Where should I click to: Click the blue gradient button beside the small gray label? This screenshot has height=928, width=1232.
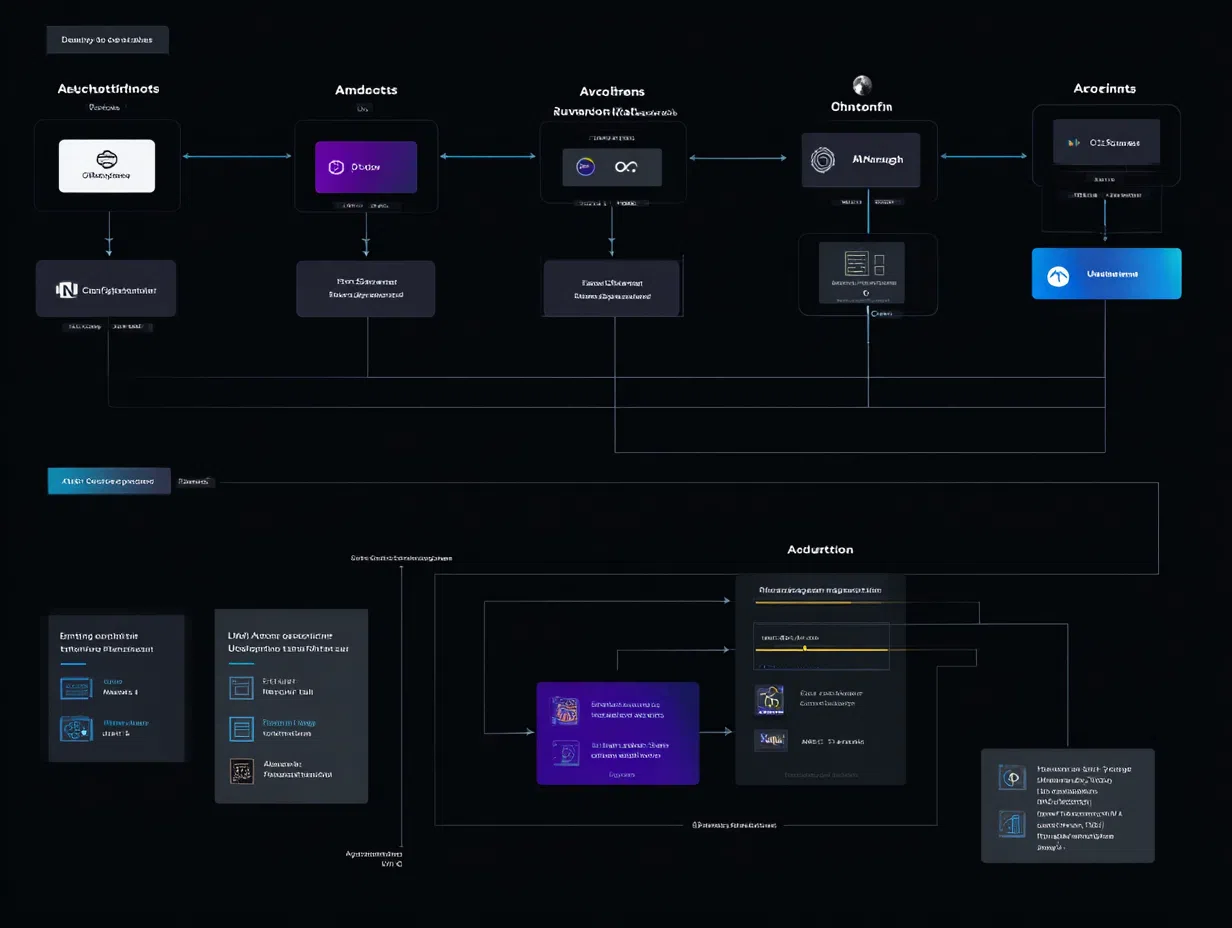coord(109,481)
